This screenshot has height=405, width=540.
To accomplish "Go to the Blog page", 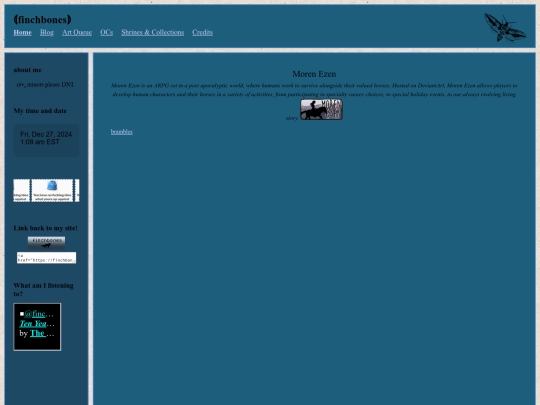I will pos(47,32).
